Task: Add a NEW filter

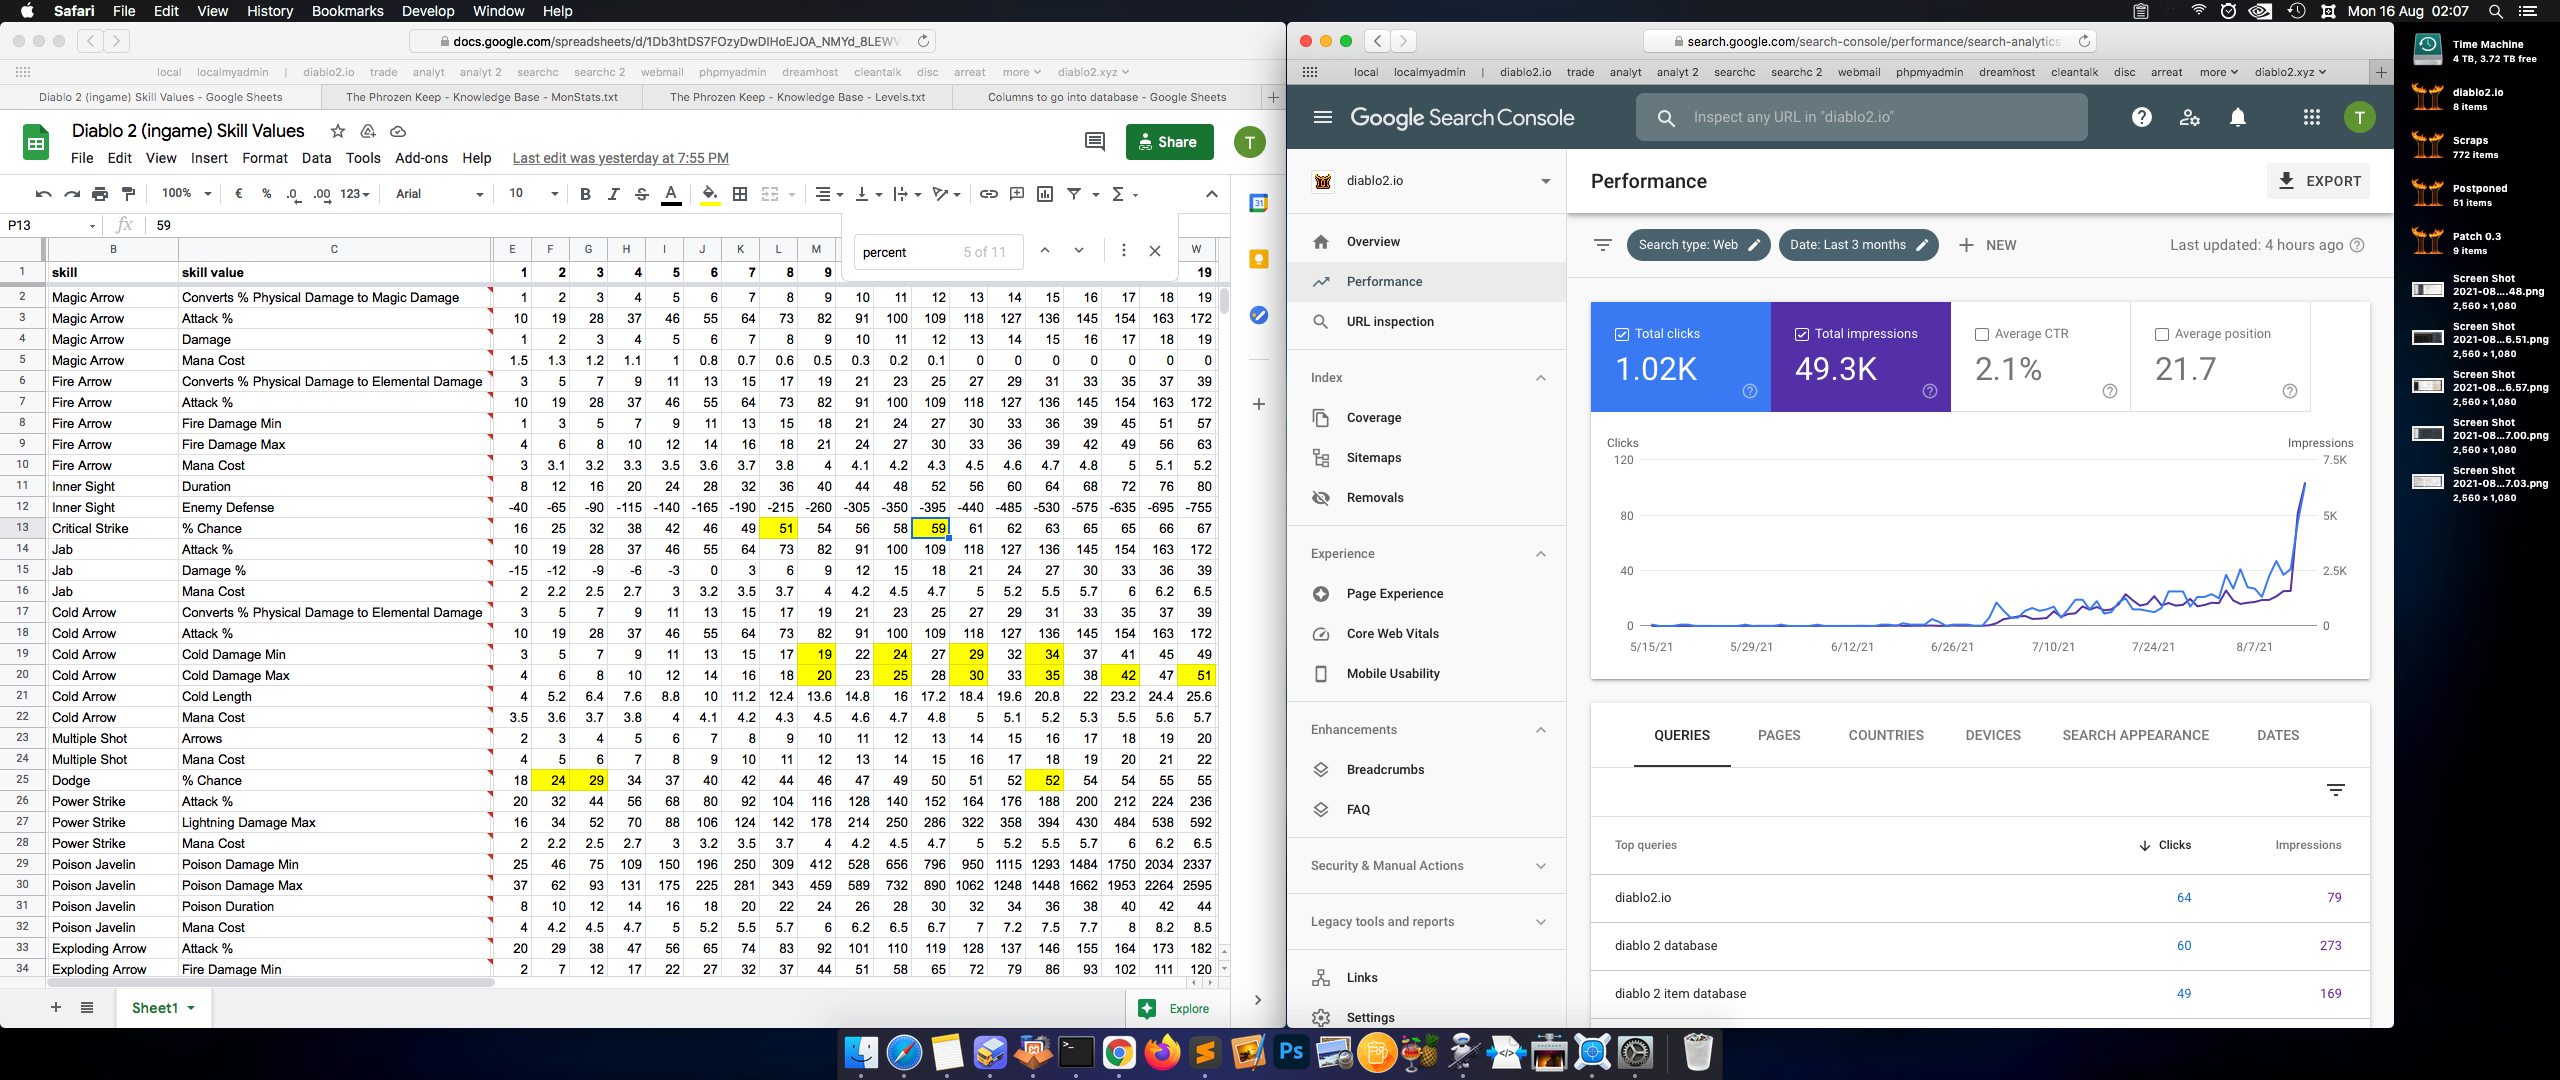Action: tap(1987, 245)
